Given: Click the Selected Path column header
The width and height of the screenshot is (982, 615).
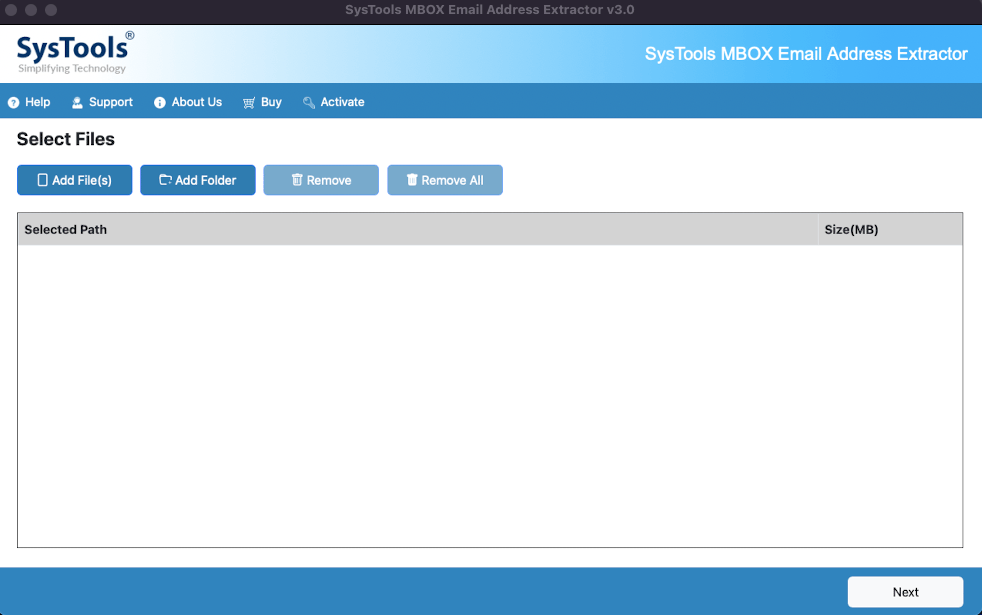Looking at the screenshot, I should click(x=66, y=229).
